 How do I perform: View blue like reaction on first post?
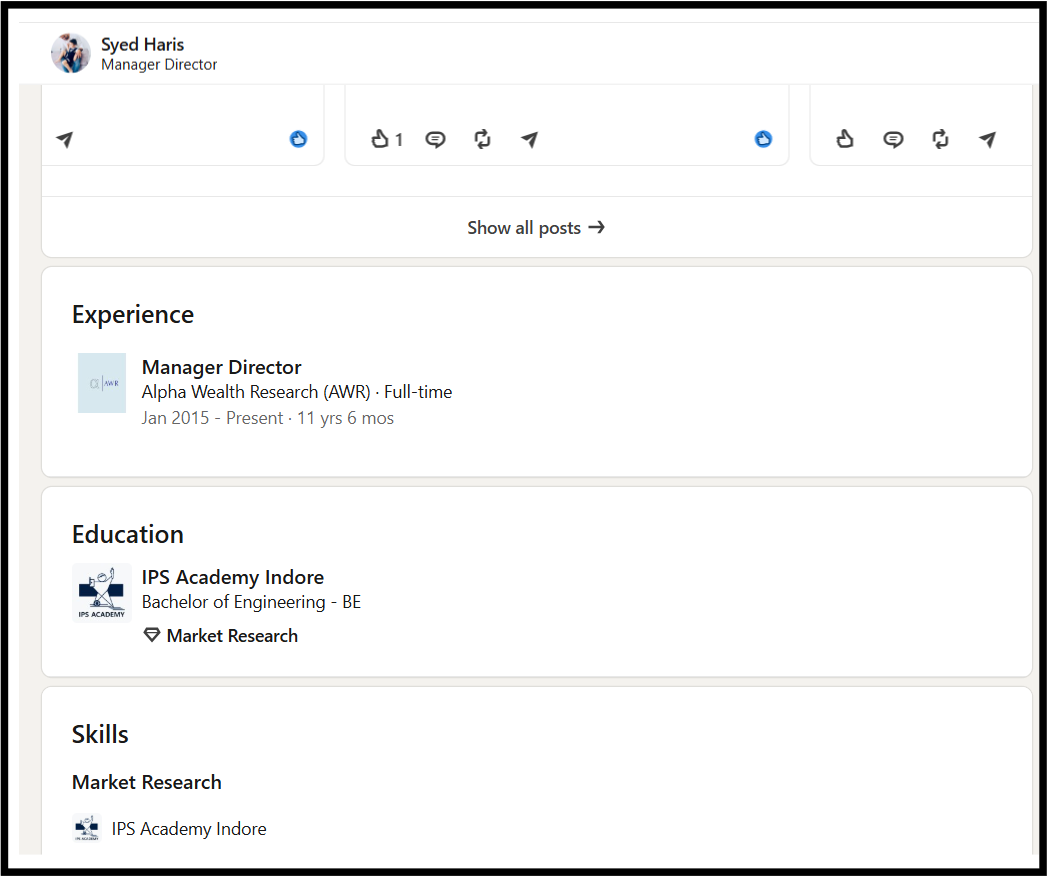(x=298, y=139)
